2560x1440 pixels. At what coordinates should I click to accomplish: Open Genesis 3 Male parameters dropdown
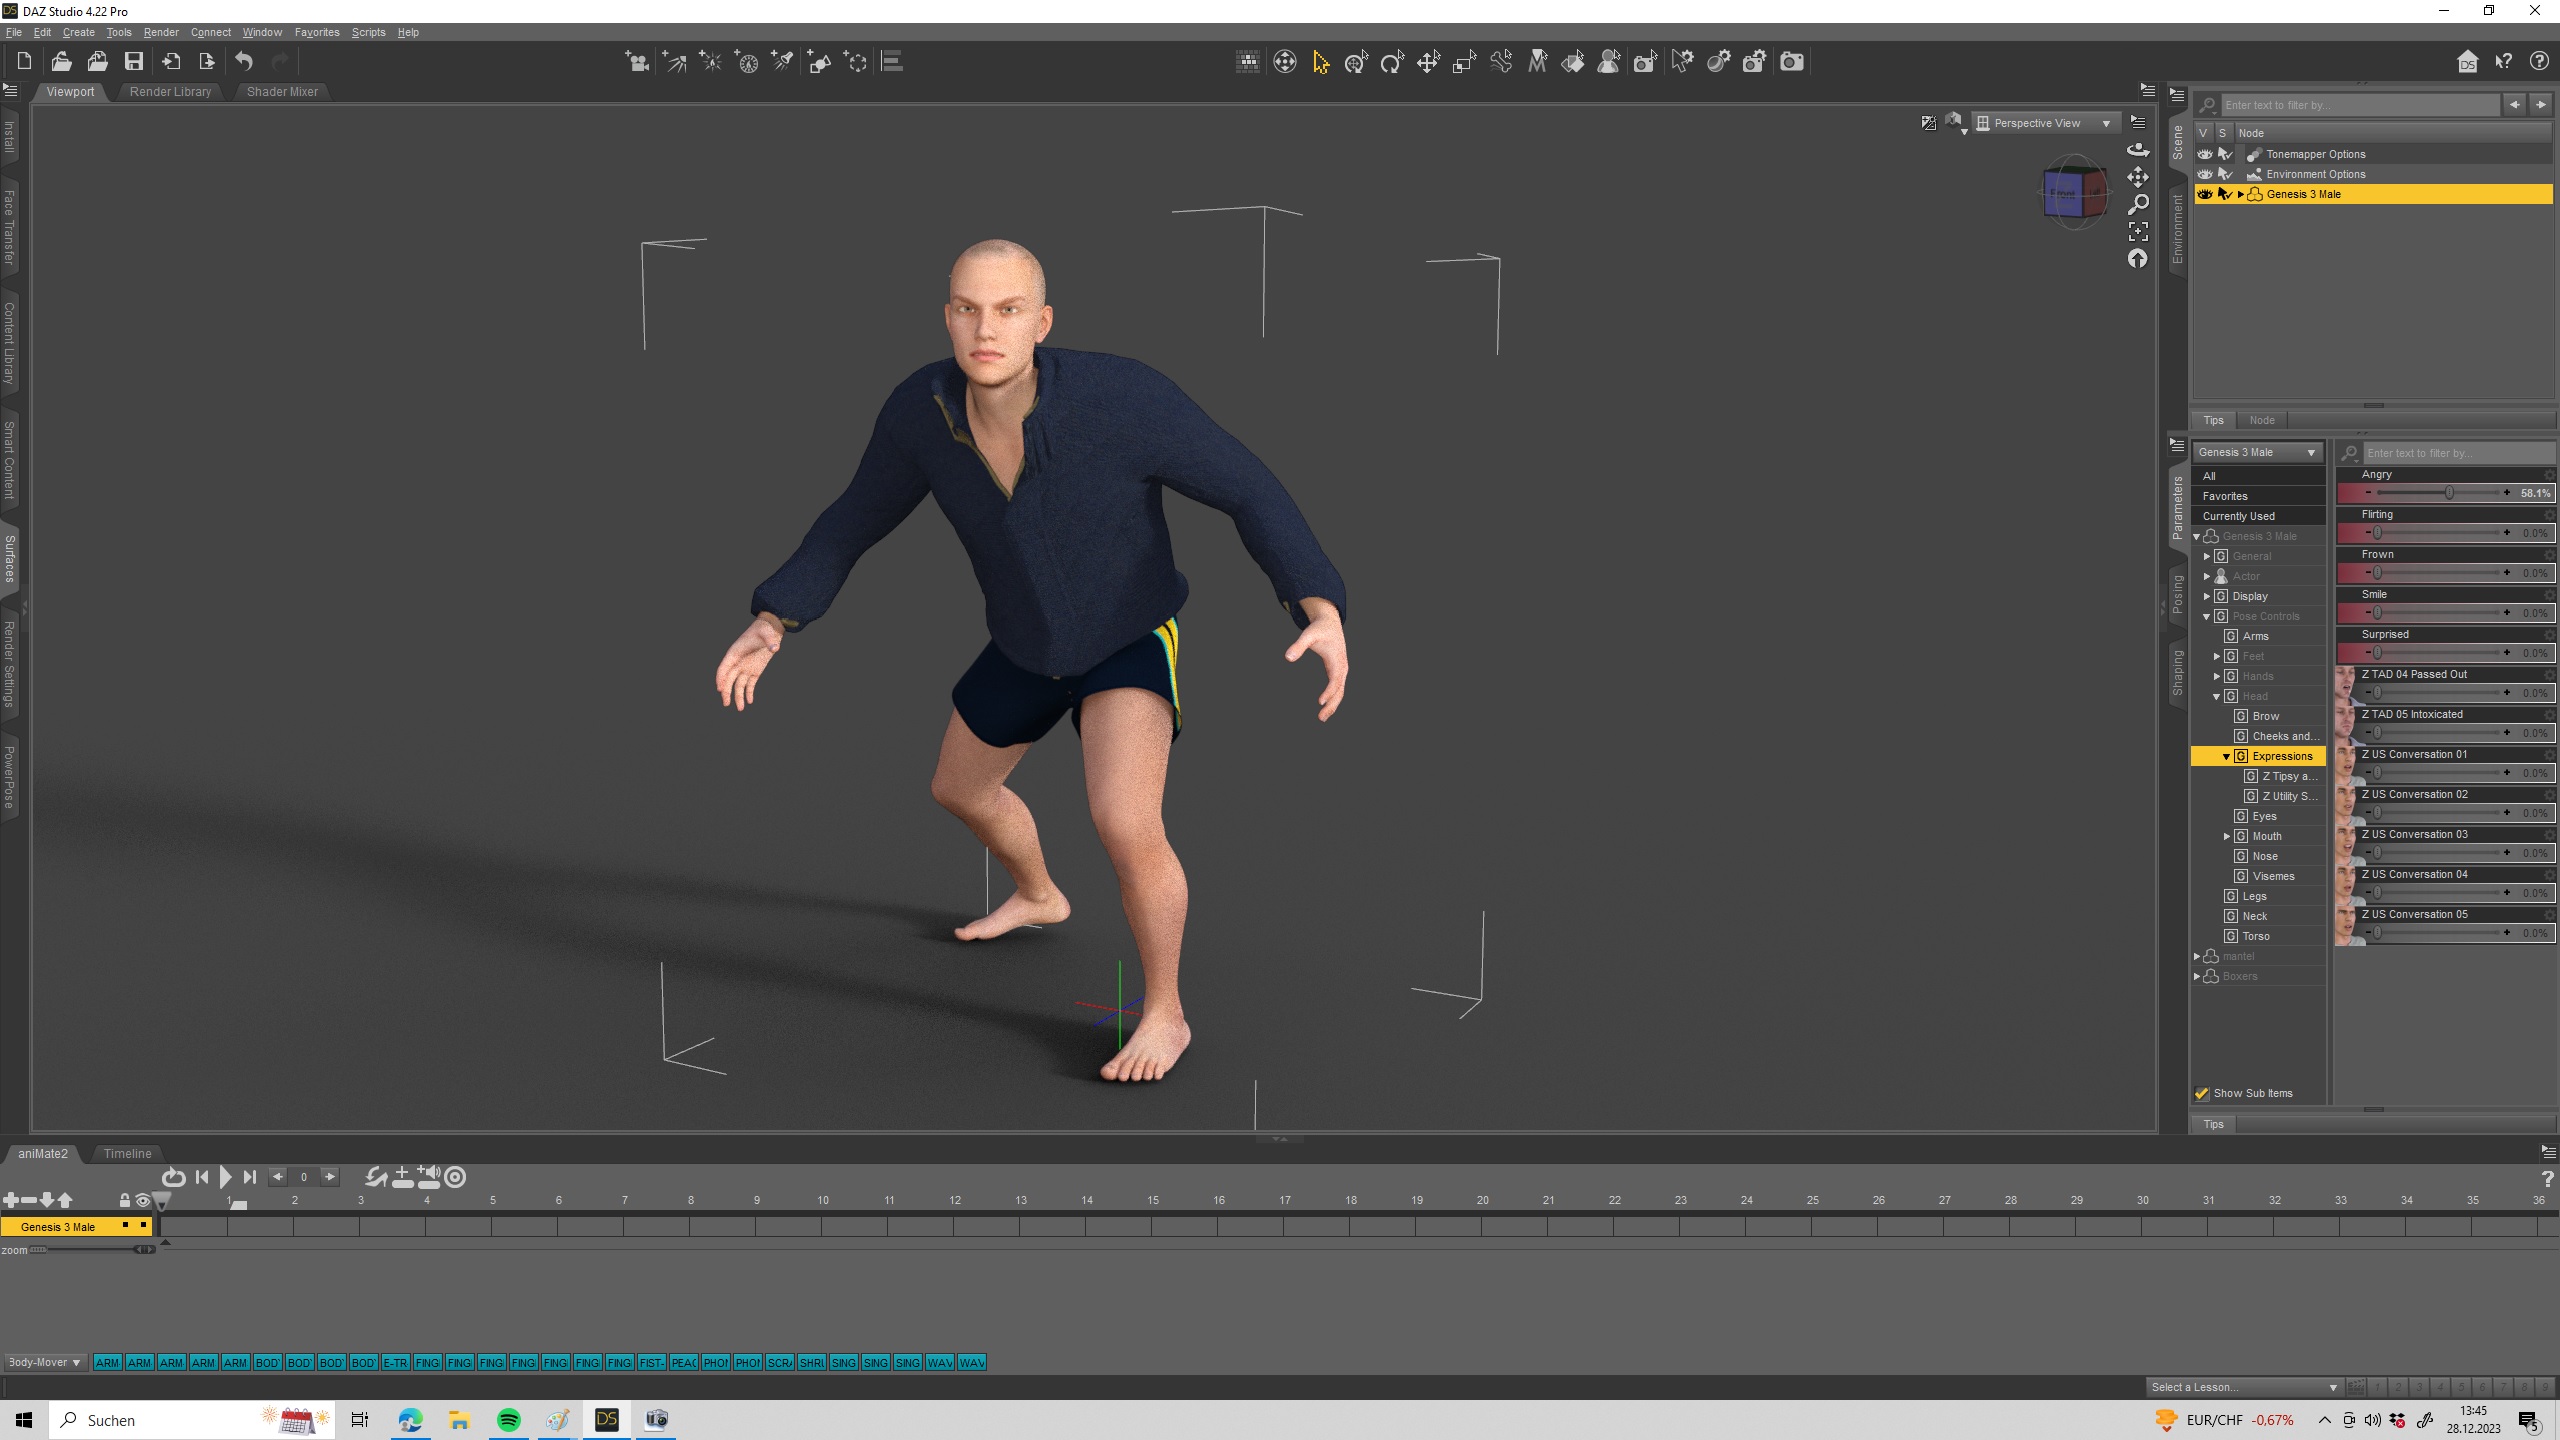[x=2257, y=452]
